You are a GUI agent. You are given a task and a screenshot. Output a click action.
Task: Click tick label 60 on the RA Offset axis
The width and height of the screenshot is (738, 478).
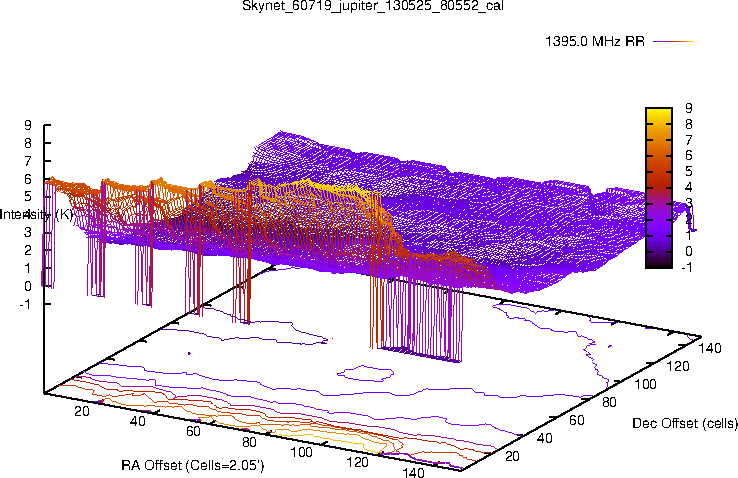[x=193, y=431]
